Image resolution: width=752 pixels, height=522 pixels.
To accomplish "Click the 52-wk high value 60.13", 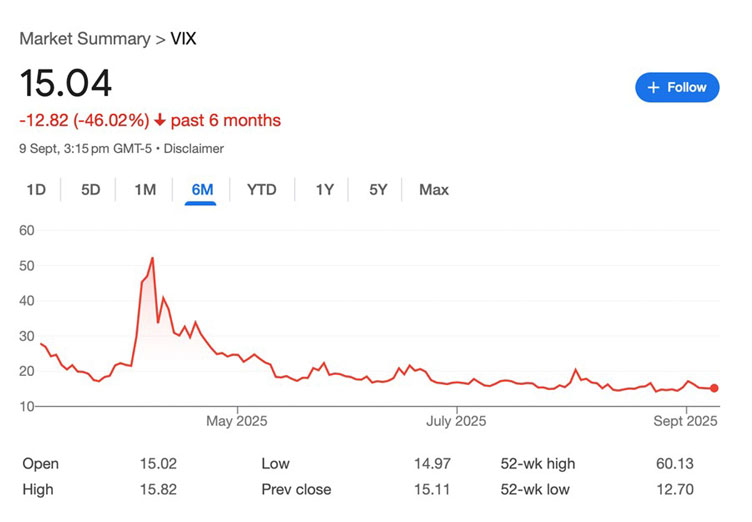I will 697,464.
